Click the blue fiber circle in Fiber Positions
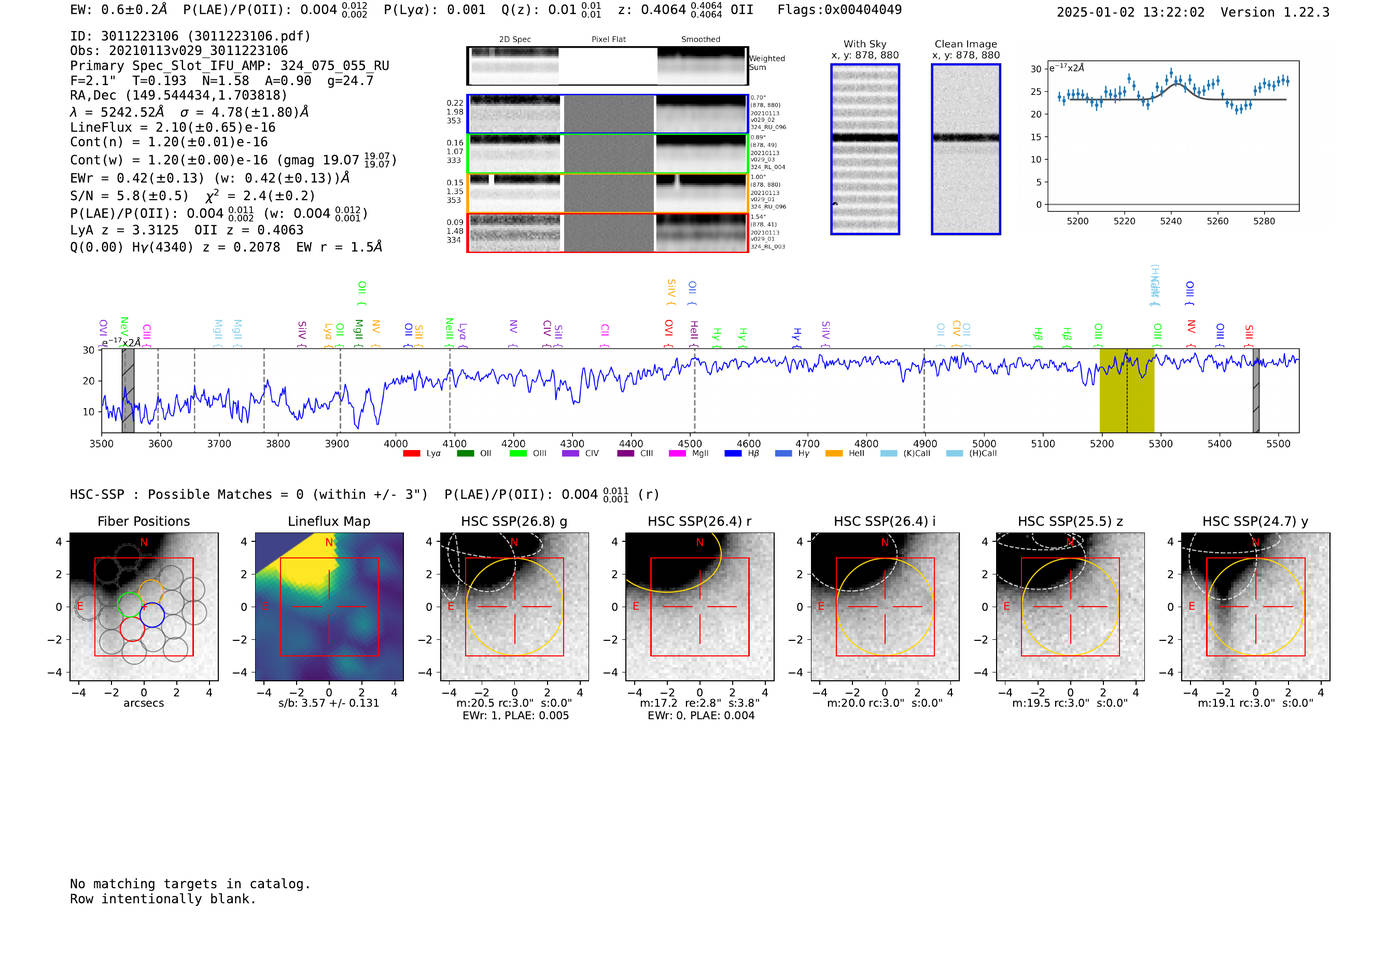This screenshot has height=953, width=1400. click(152, 615)
